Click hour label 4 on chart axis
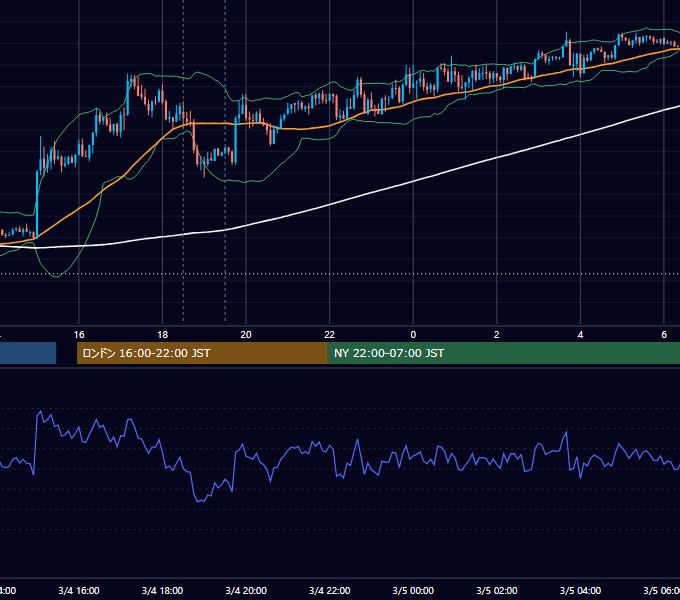Viewport: 680px width, 600px height. tap(580, 335)
